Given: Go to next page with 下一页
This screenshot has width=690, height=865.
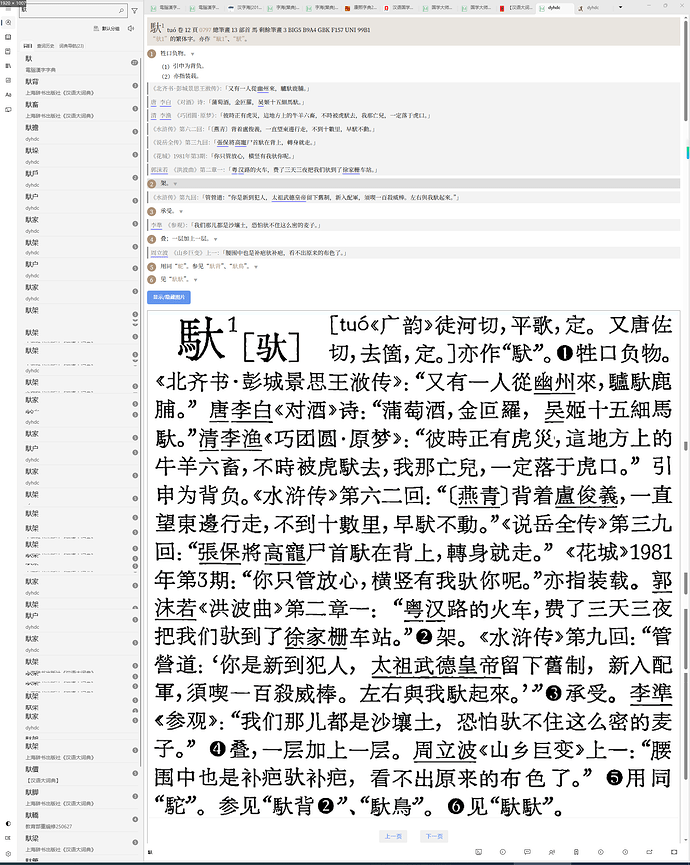Looking at the screenshot, I should (433, 836).
